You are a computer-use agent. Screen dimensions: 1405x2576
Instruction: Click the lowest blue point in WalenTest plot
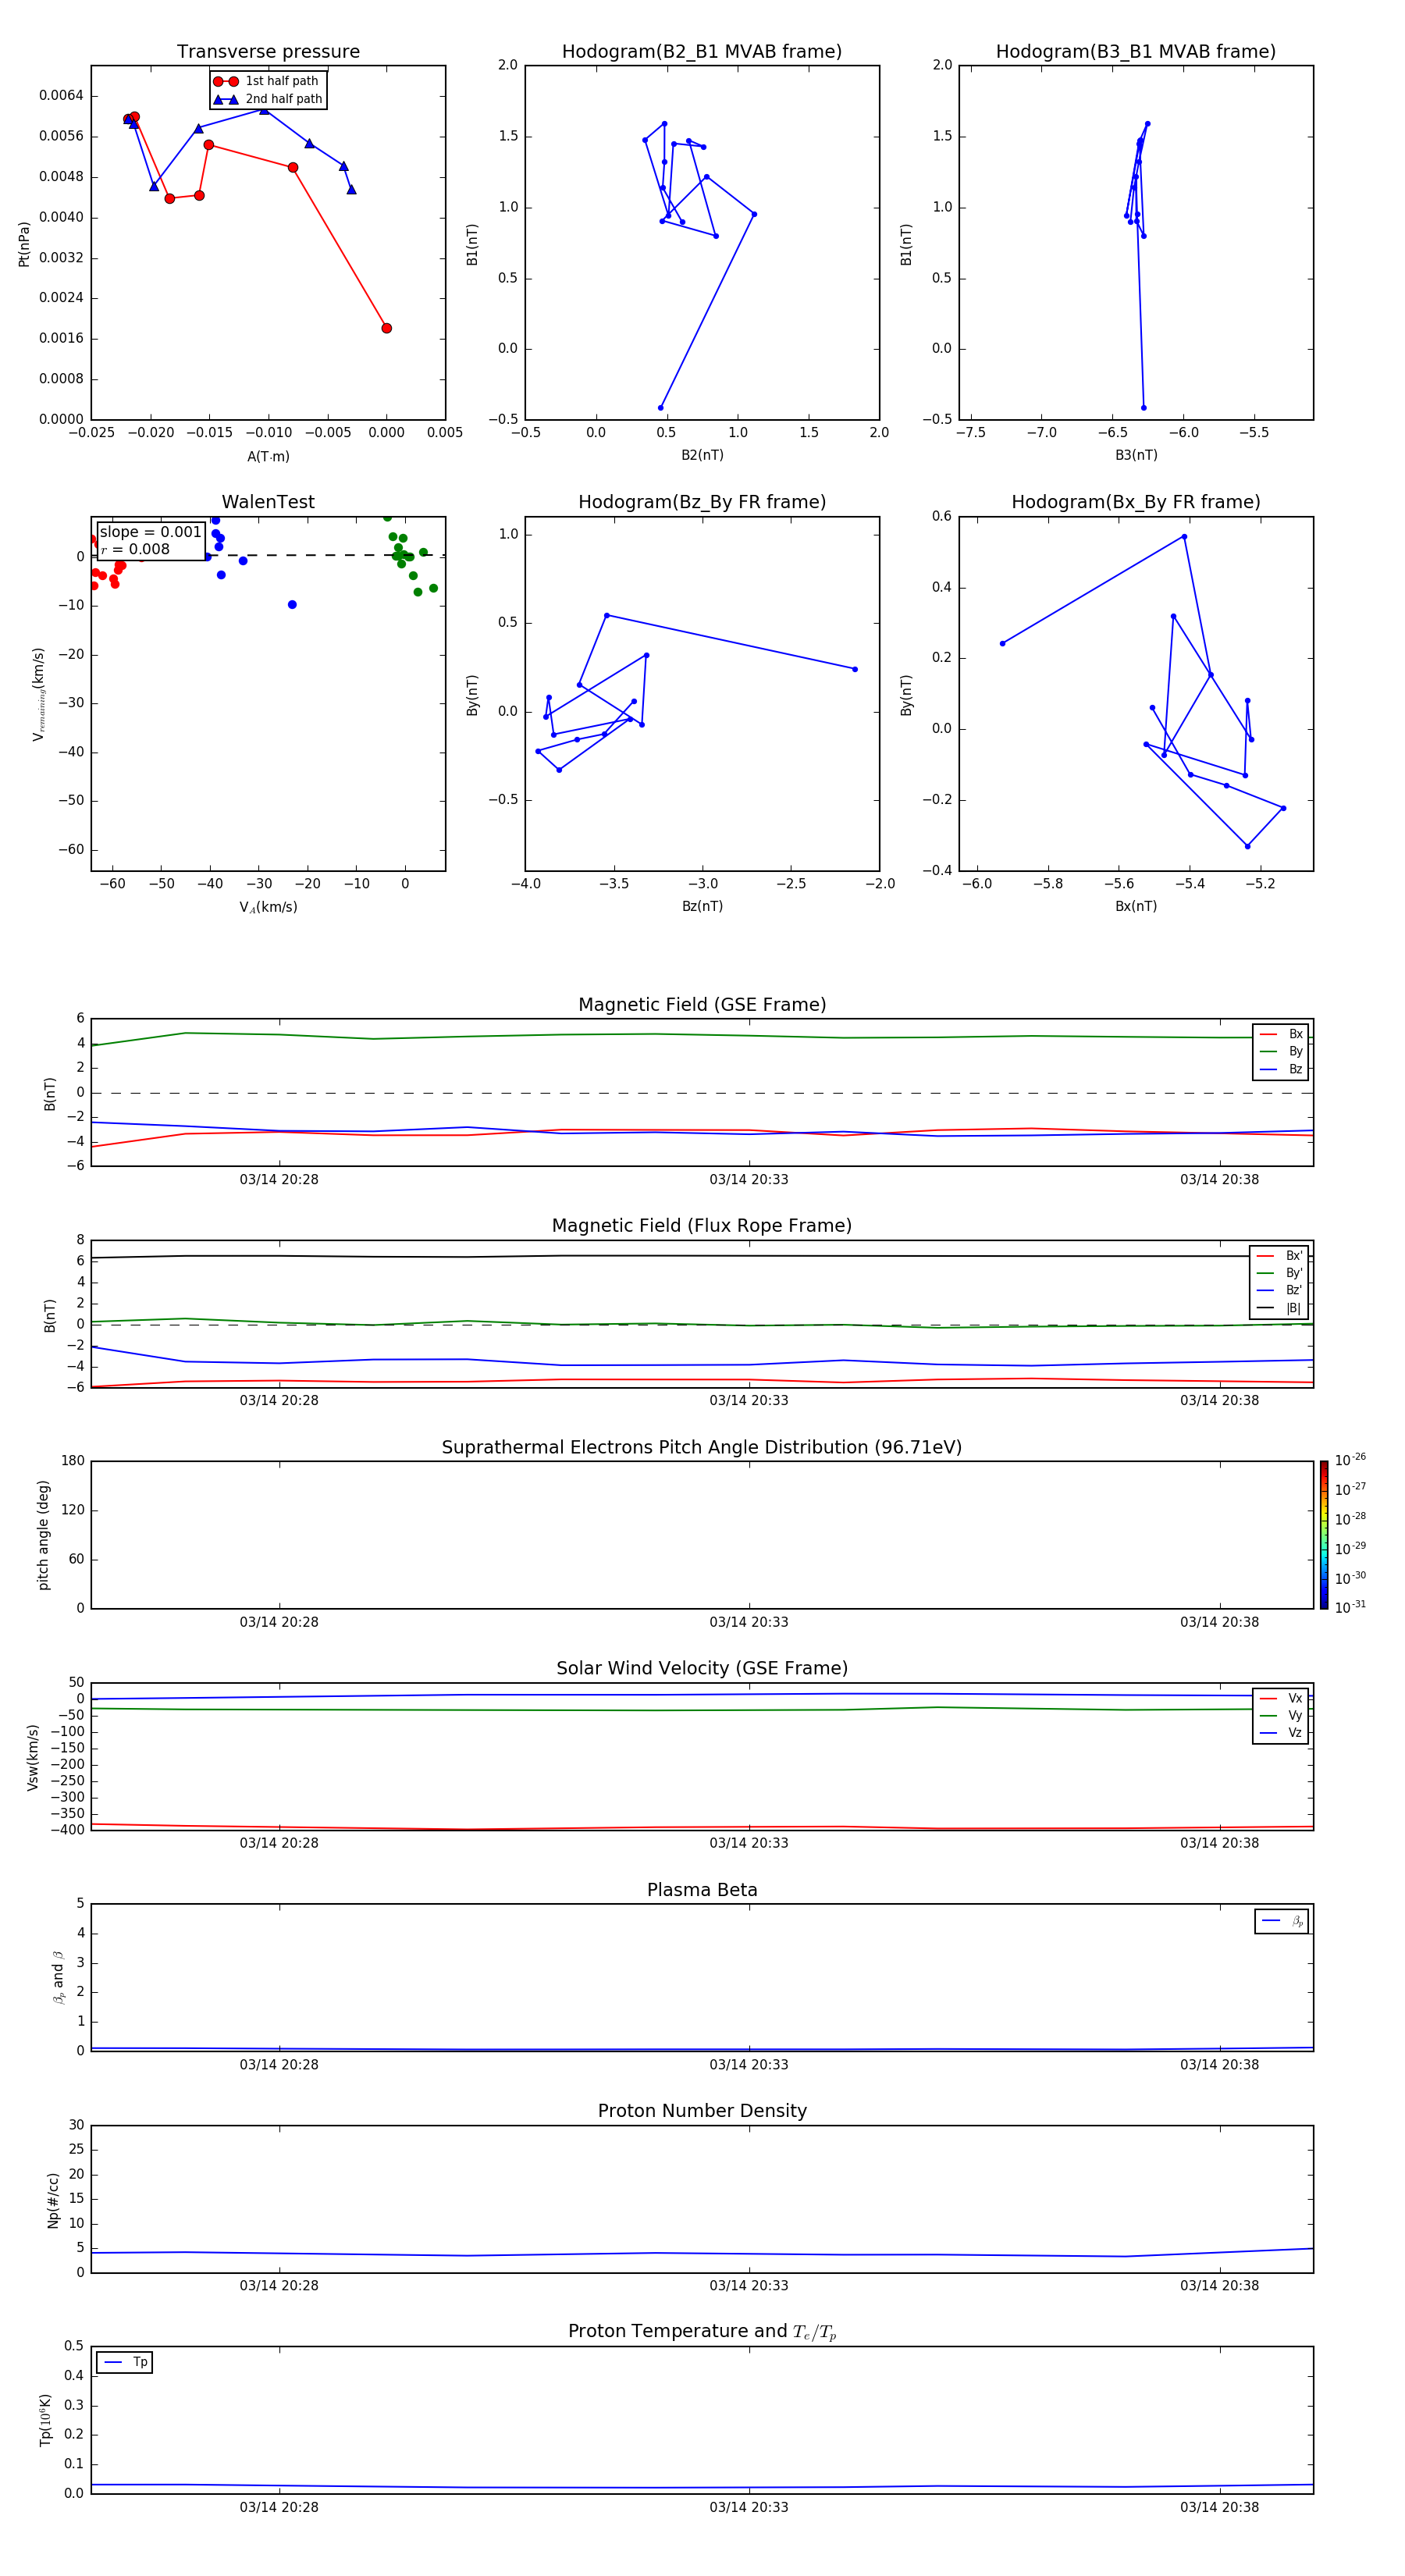[x=292, y=605]
